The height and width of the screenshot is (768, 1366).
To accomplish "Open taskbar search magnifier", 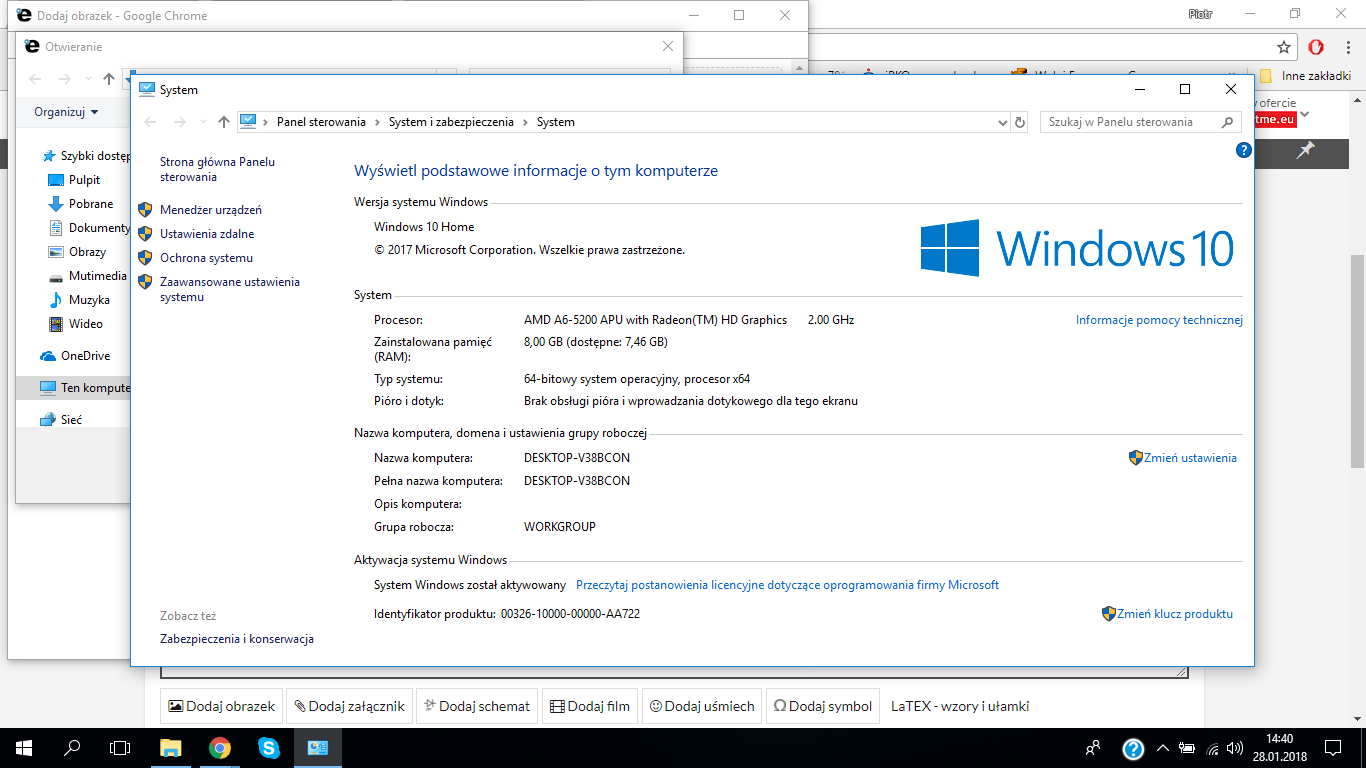I will 72,748.
